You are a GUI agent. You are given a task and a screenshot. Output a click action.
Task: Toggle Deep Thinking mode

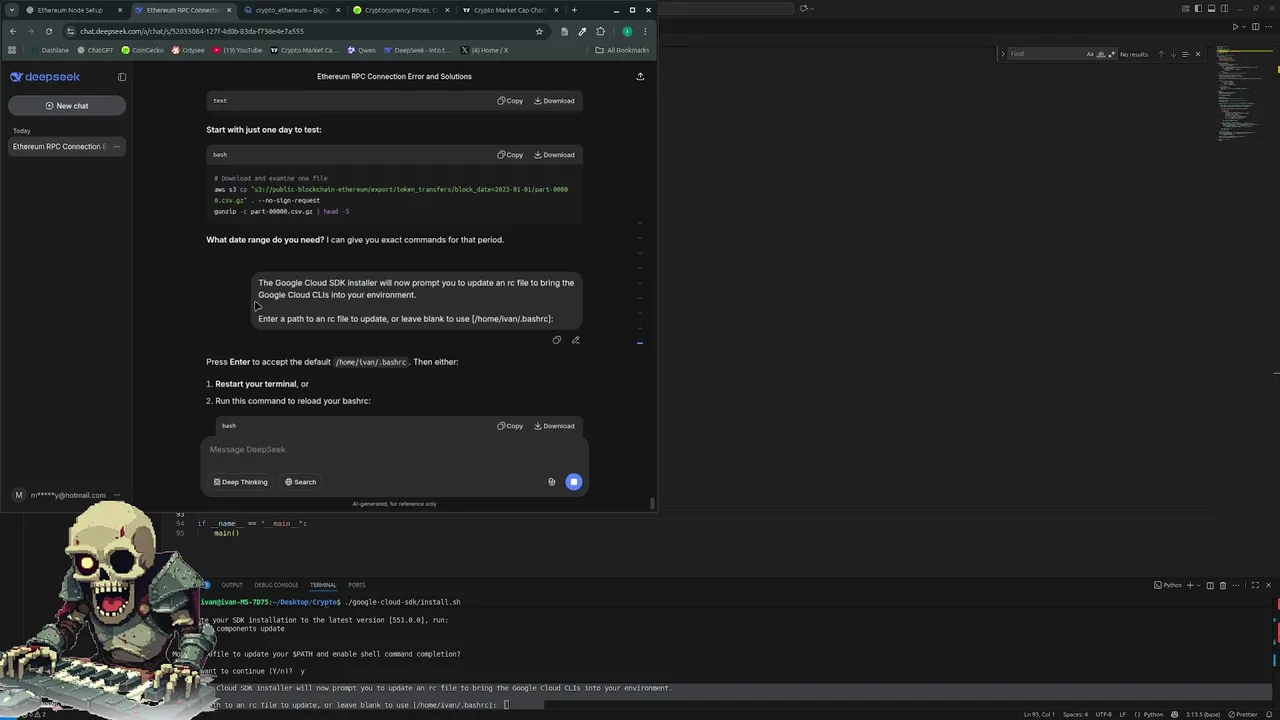point(240,482)
